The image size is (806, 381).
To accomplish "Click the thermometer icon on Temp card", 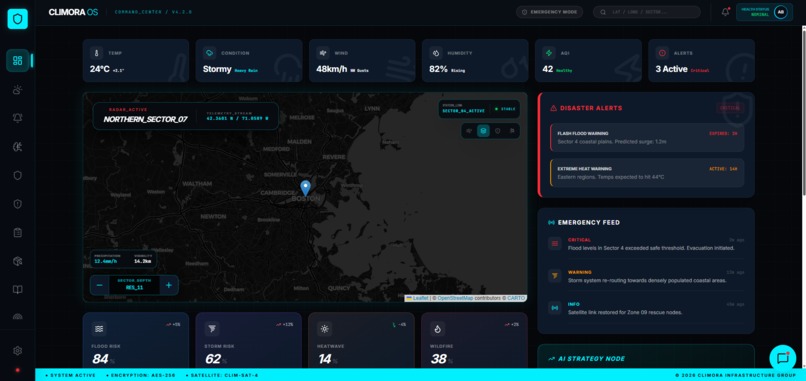I will (96, 53).
